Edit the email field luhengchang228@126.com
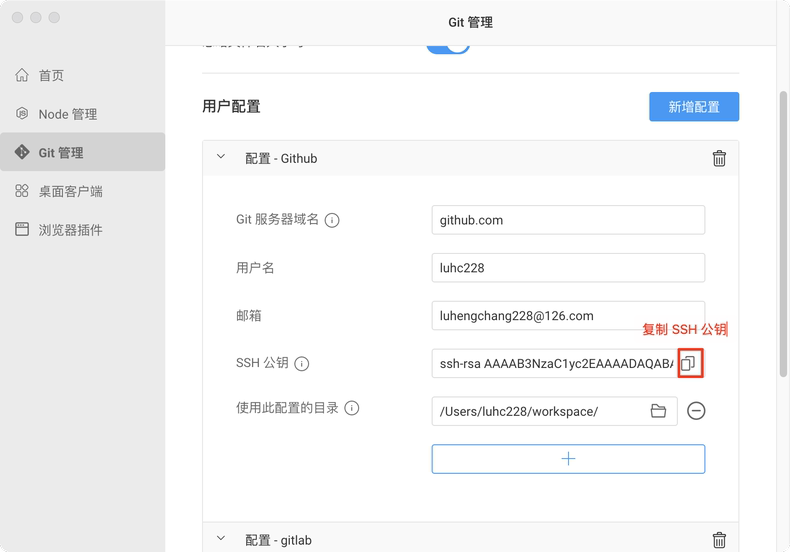This screenshot has width=790, height=552. click(x=568, y=316)
